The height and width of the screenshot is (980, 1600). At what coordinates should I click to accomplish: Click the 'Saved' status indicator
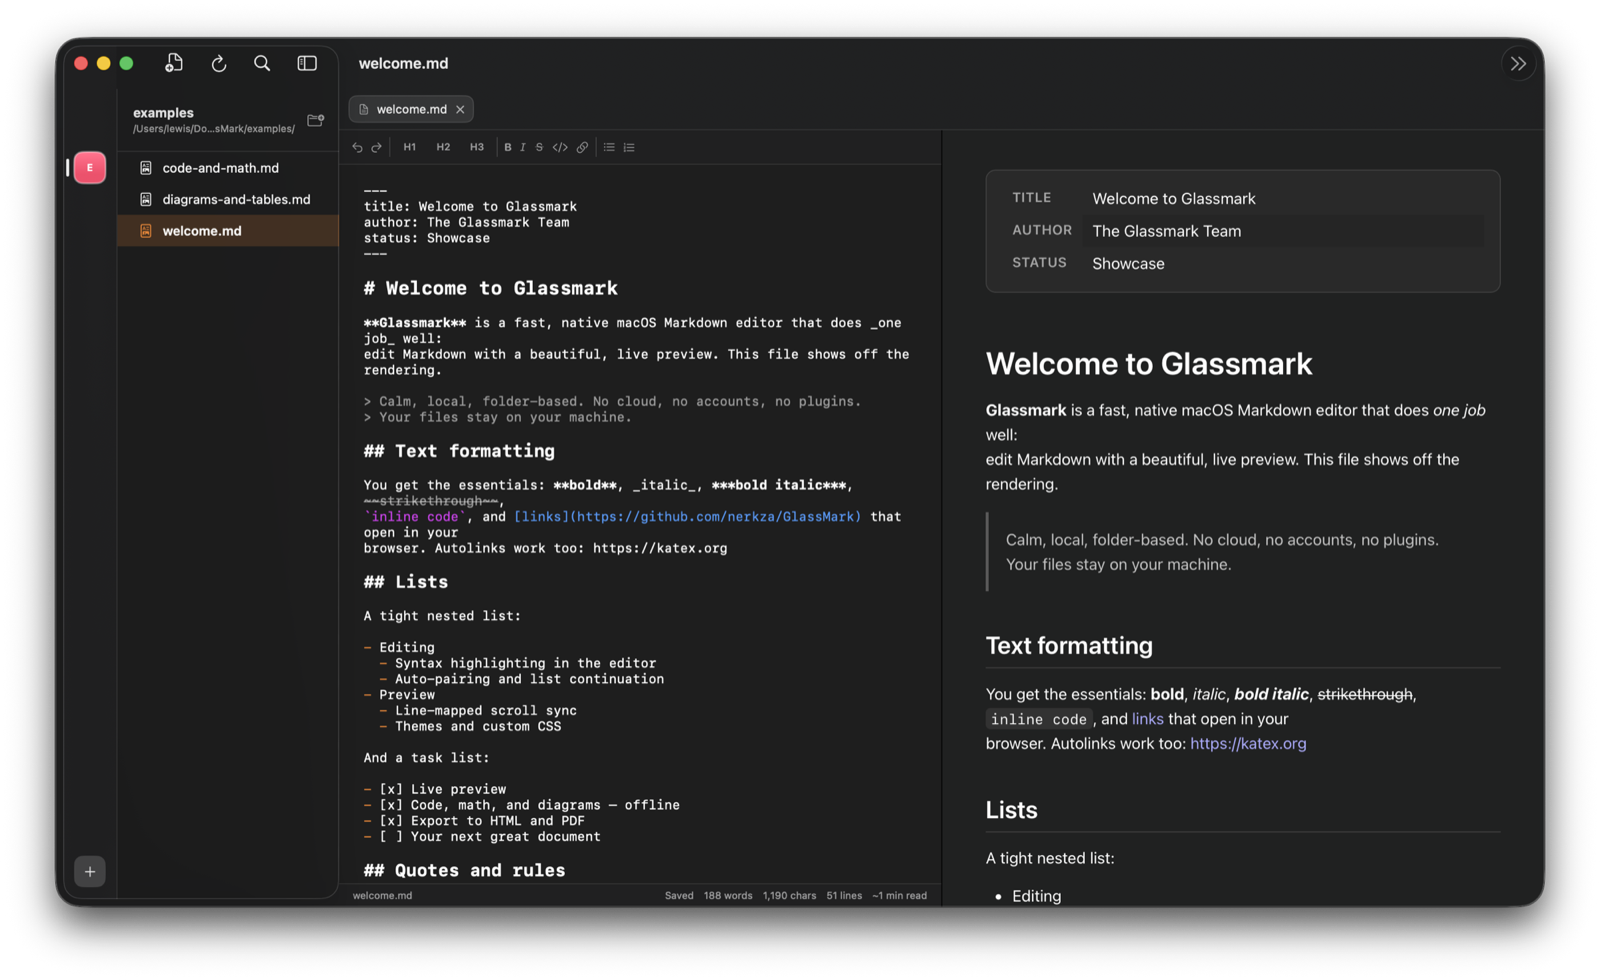click(x=679, y=896)
